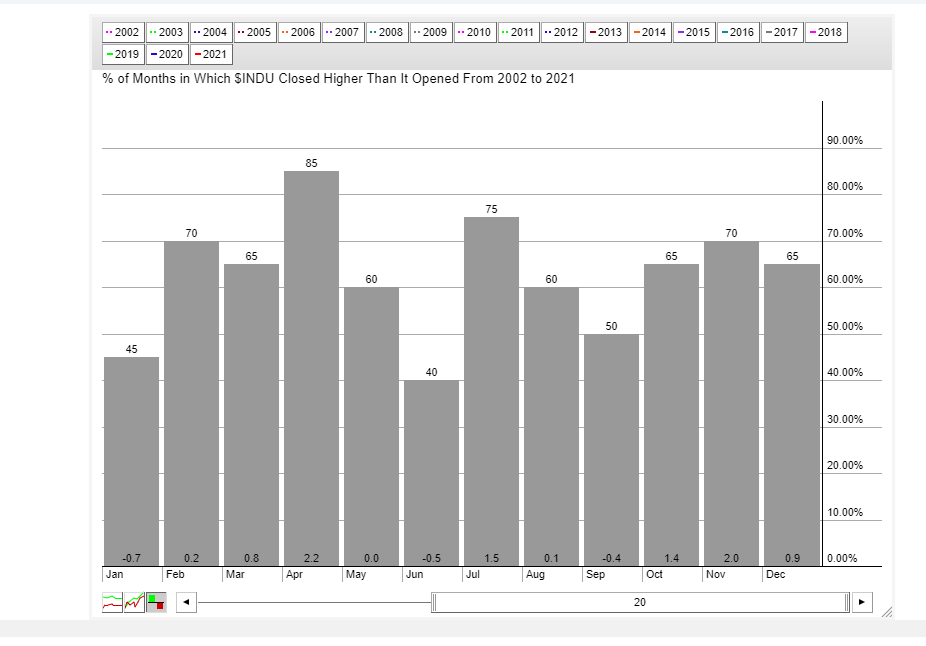Click the left arrow of the year slider
926x646 pixels.
186,603
